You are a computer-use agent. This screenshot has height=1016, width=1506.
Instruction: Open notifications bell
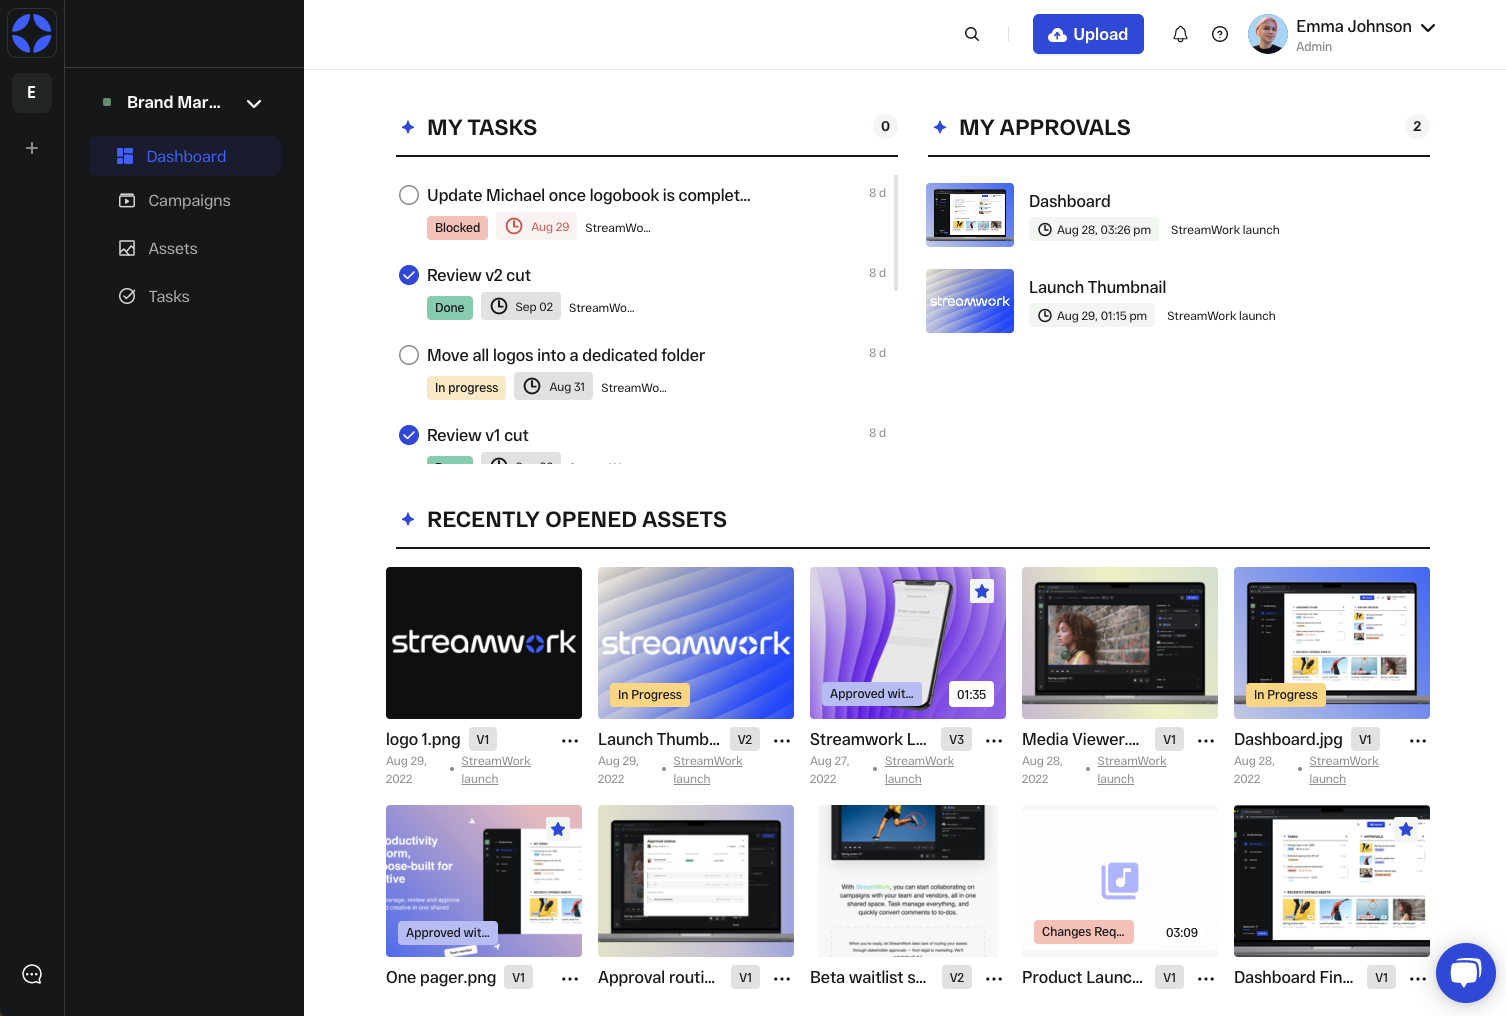(x=1180, y=34)
